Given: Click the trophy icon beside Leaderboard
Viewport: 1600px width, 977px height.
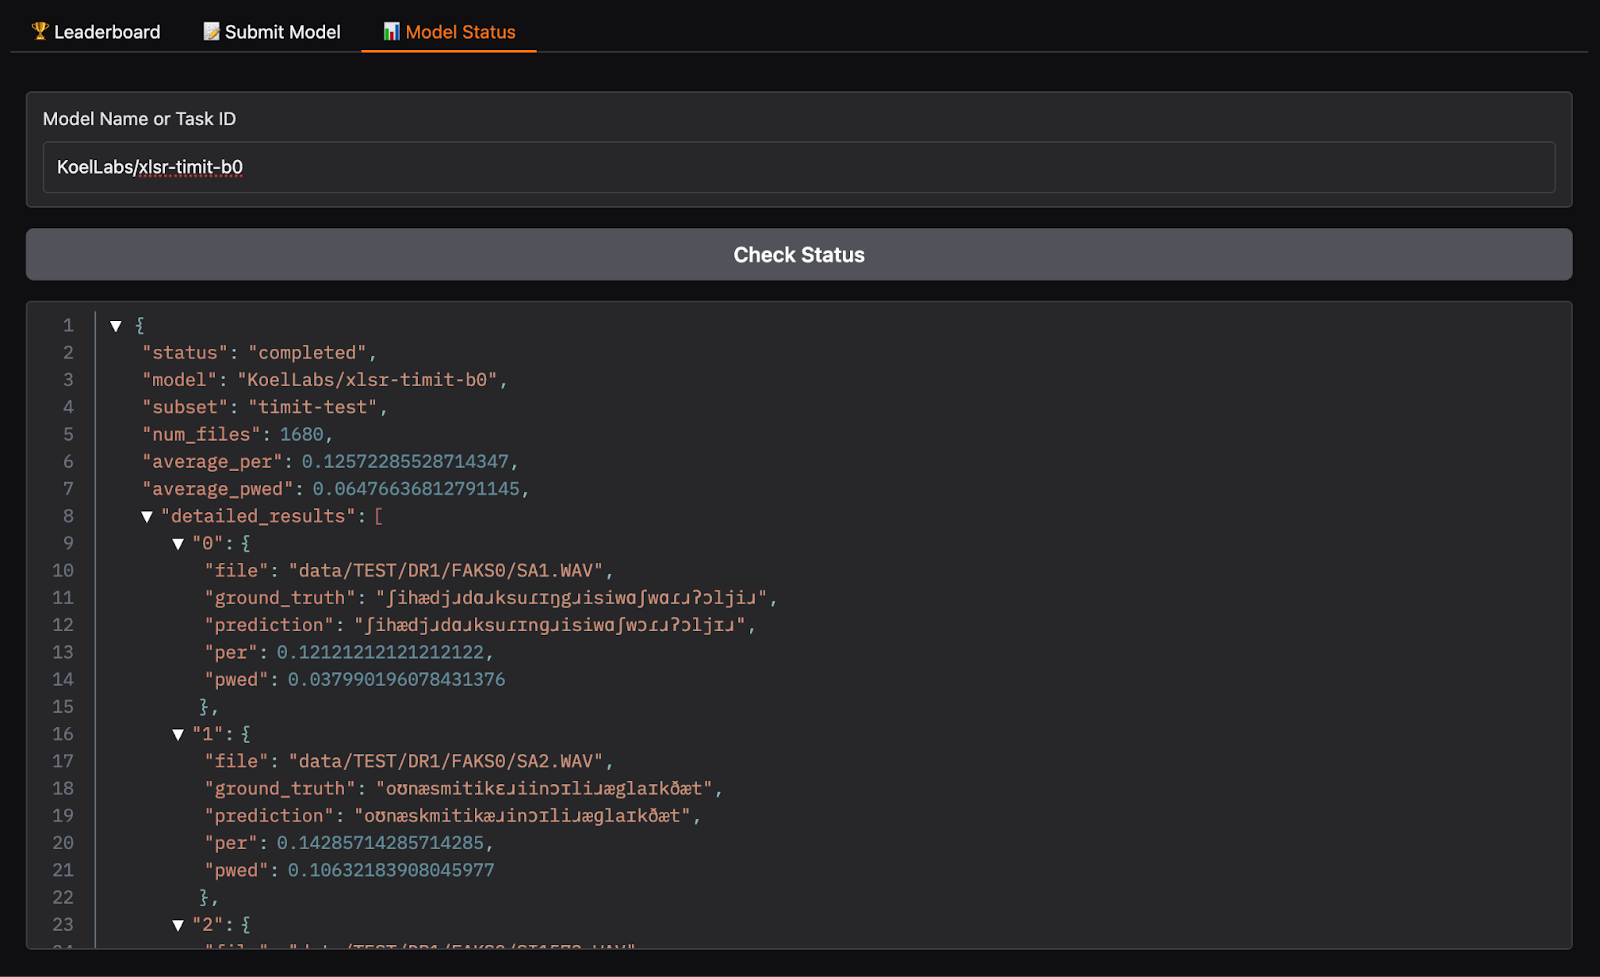Looking at the screenshot, I should coord(40,31).
